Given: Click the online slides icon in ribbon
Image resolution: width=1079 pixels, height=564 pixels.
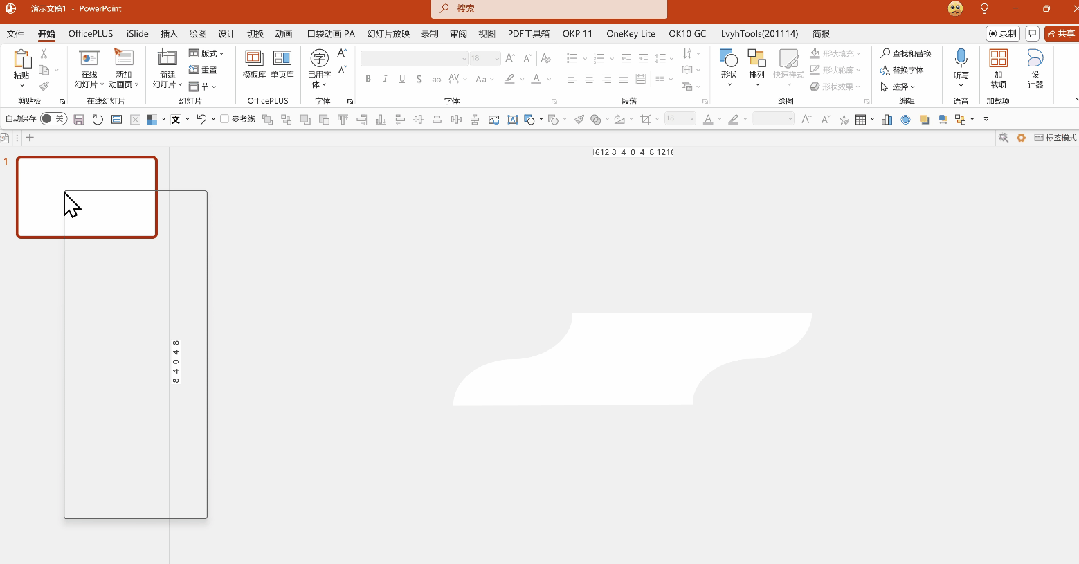Looking at the screenshot, I should point(89,58).
